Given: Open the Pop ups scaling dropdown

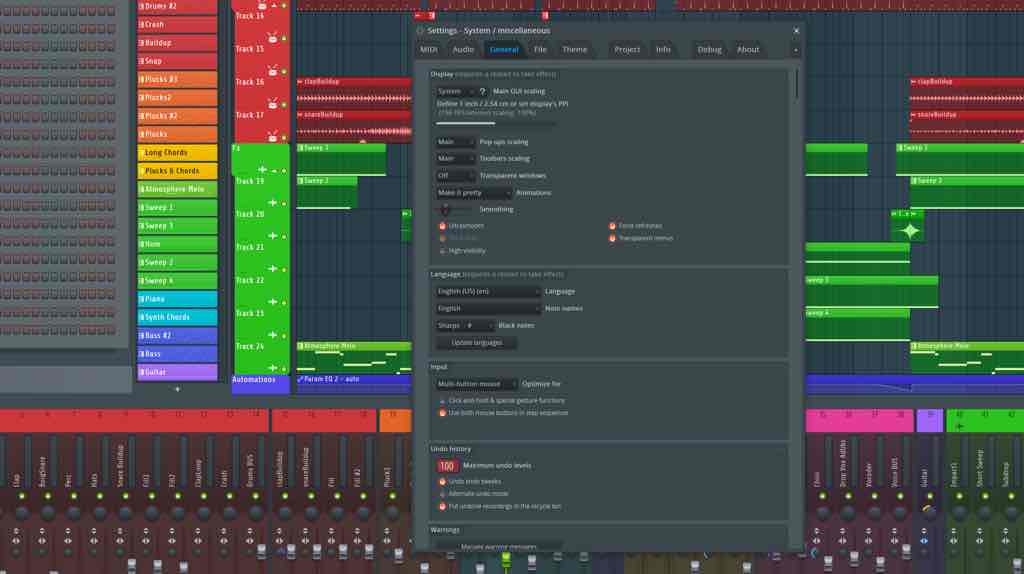Looking at the screenshot, I should pos(455,142).
